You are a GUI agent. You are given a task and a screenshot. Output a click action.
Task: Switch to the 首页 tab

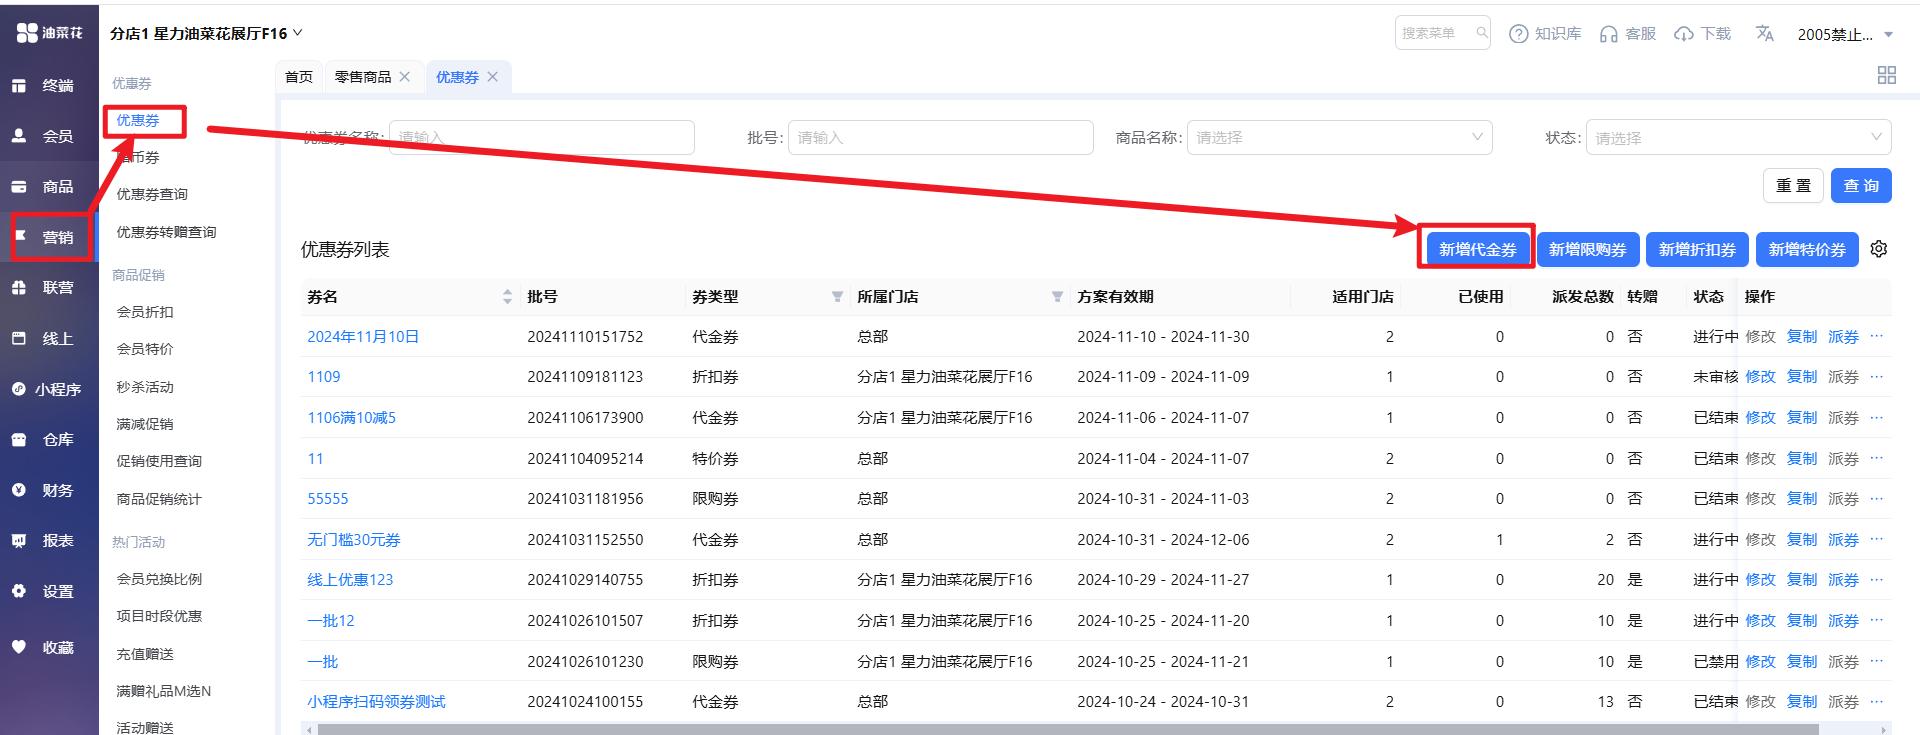pyautogui.click(x=298, y=77)
